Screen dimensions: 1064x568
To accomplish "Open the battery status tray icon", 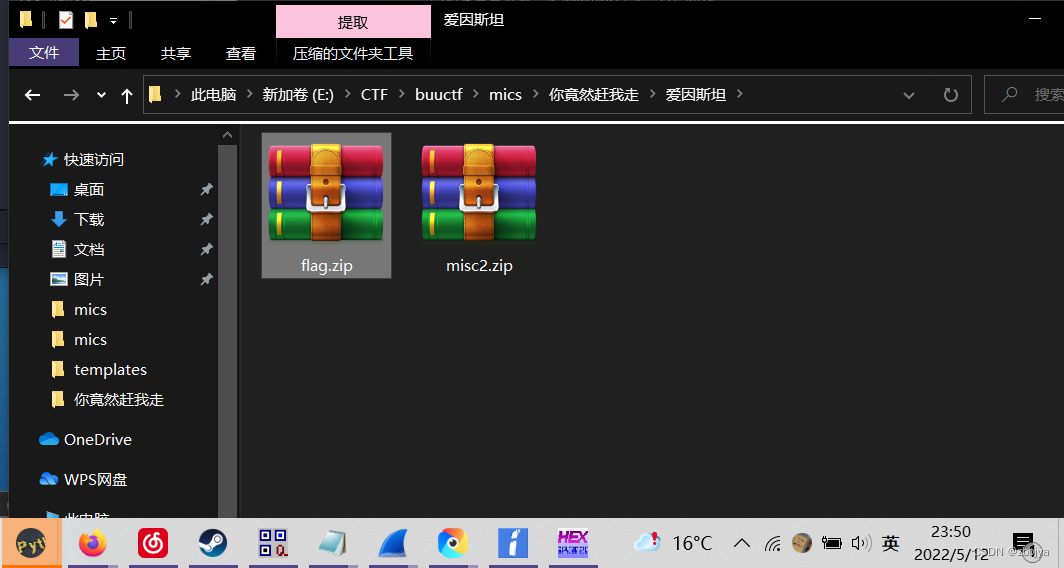I will (831, 543).
